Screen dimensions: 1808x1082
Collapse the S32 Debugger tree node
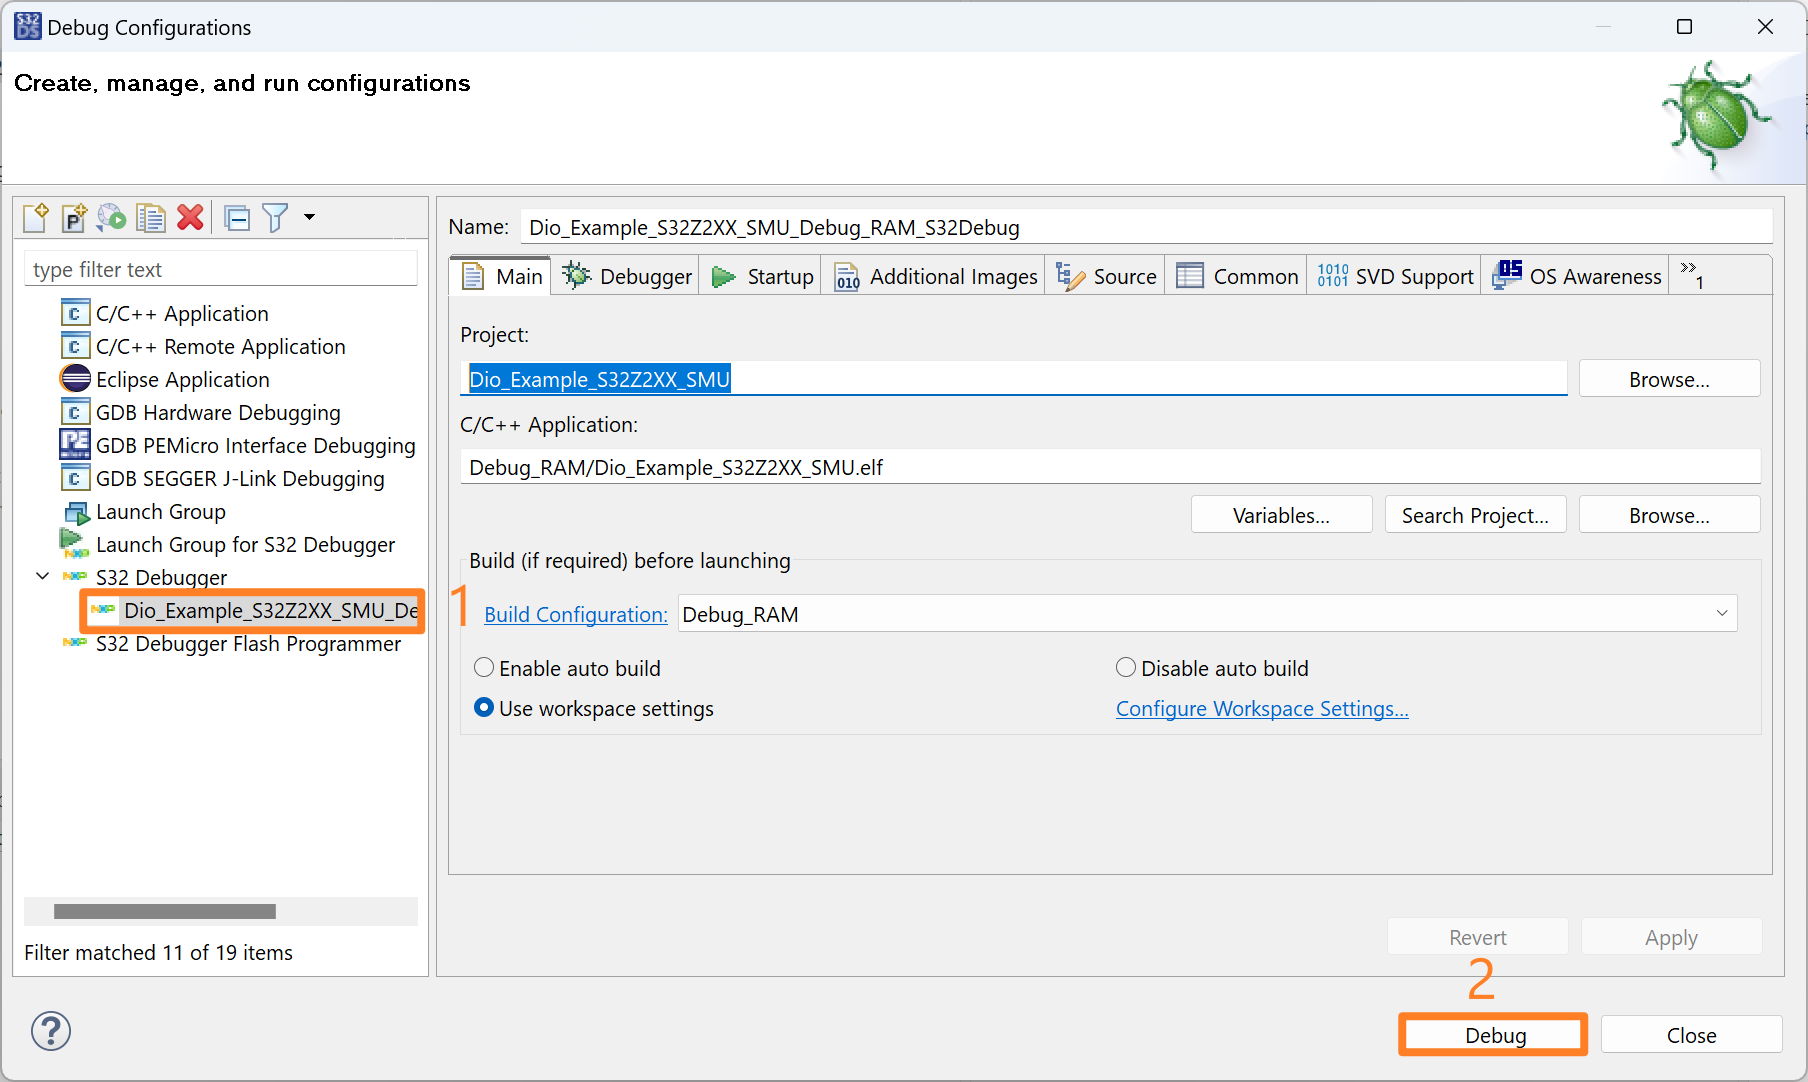[43, 577]
